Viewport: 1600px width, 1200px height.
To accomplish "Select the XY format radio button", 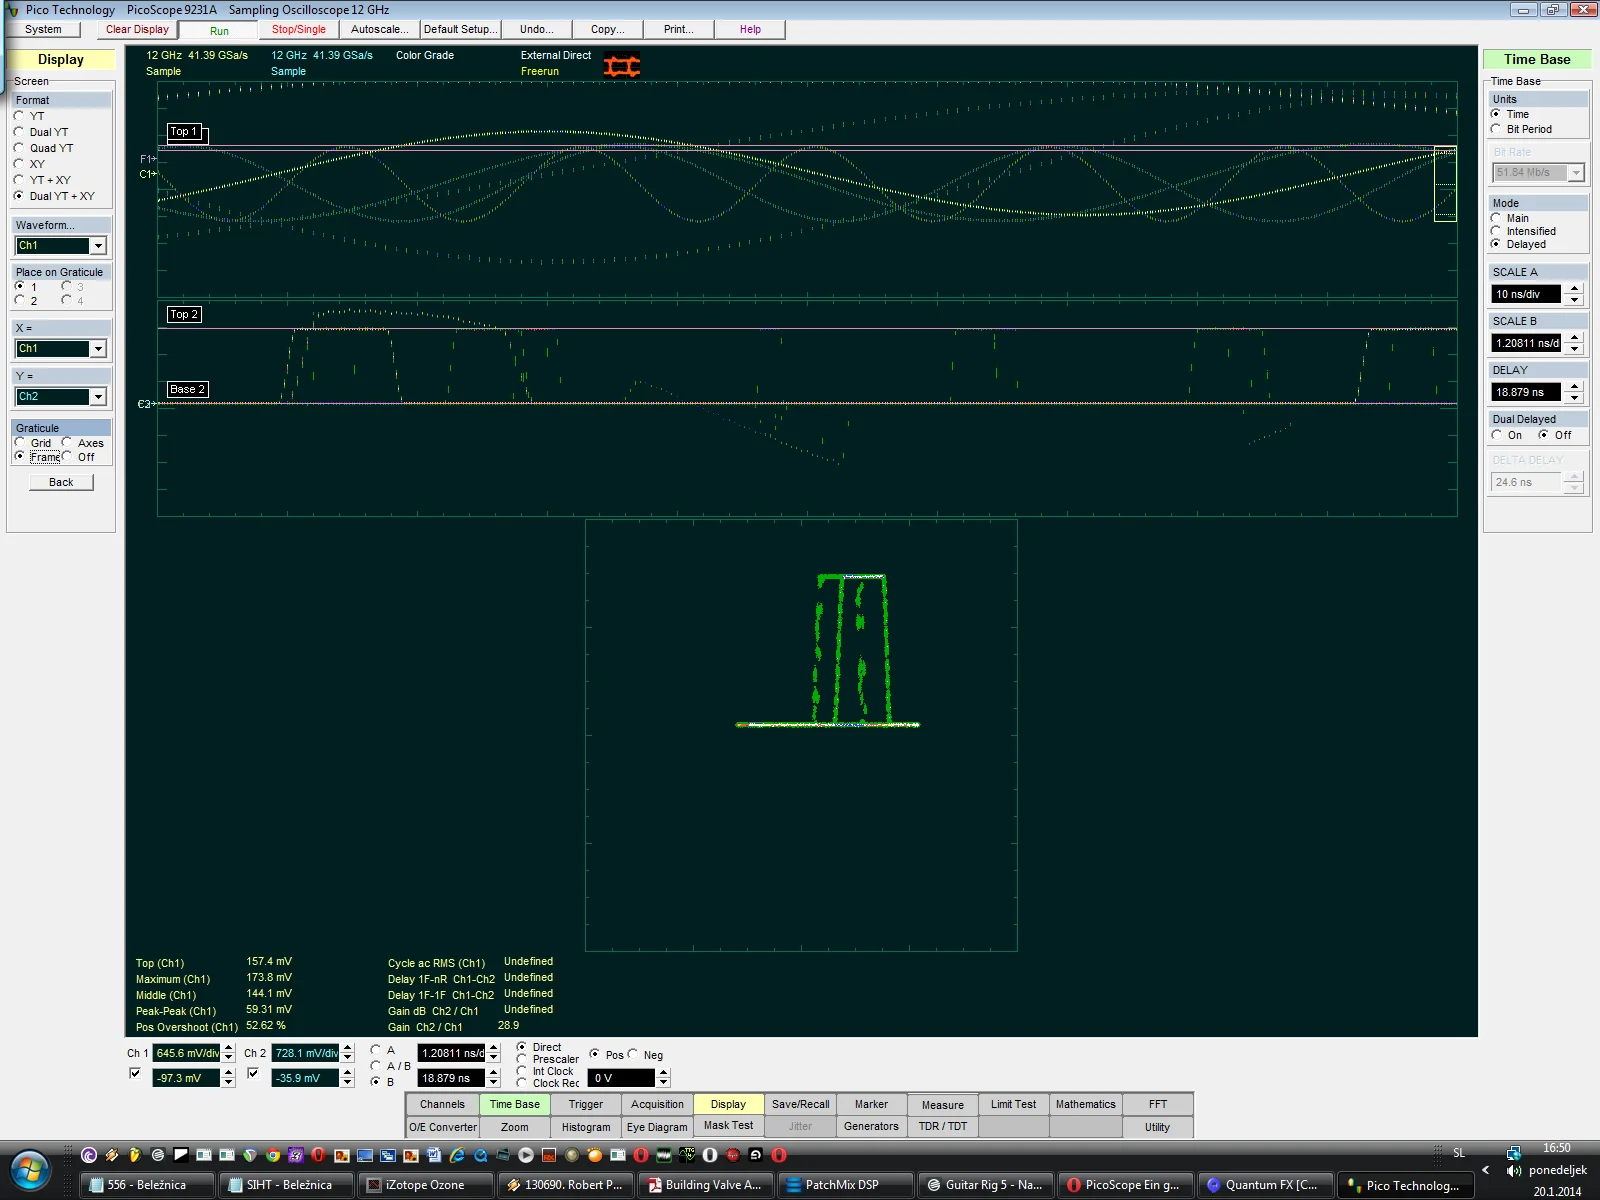I will coord(19,164).
